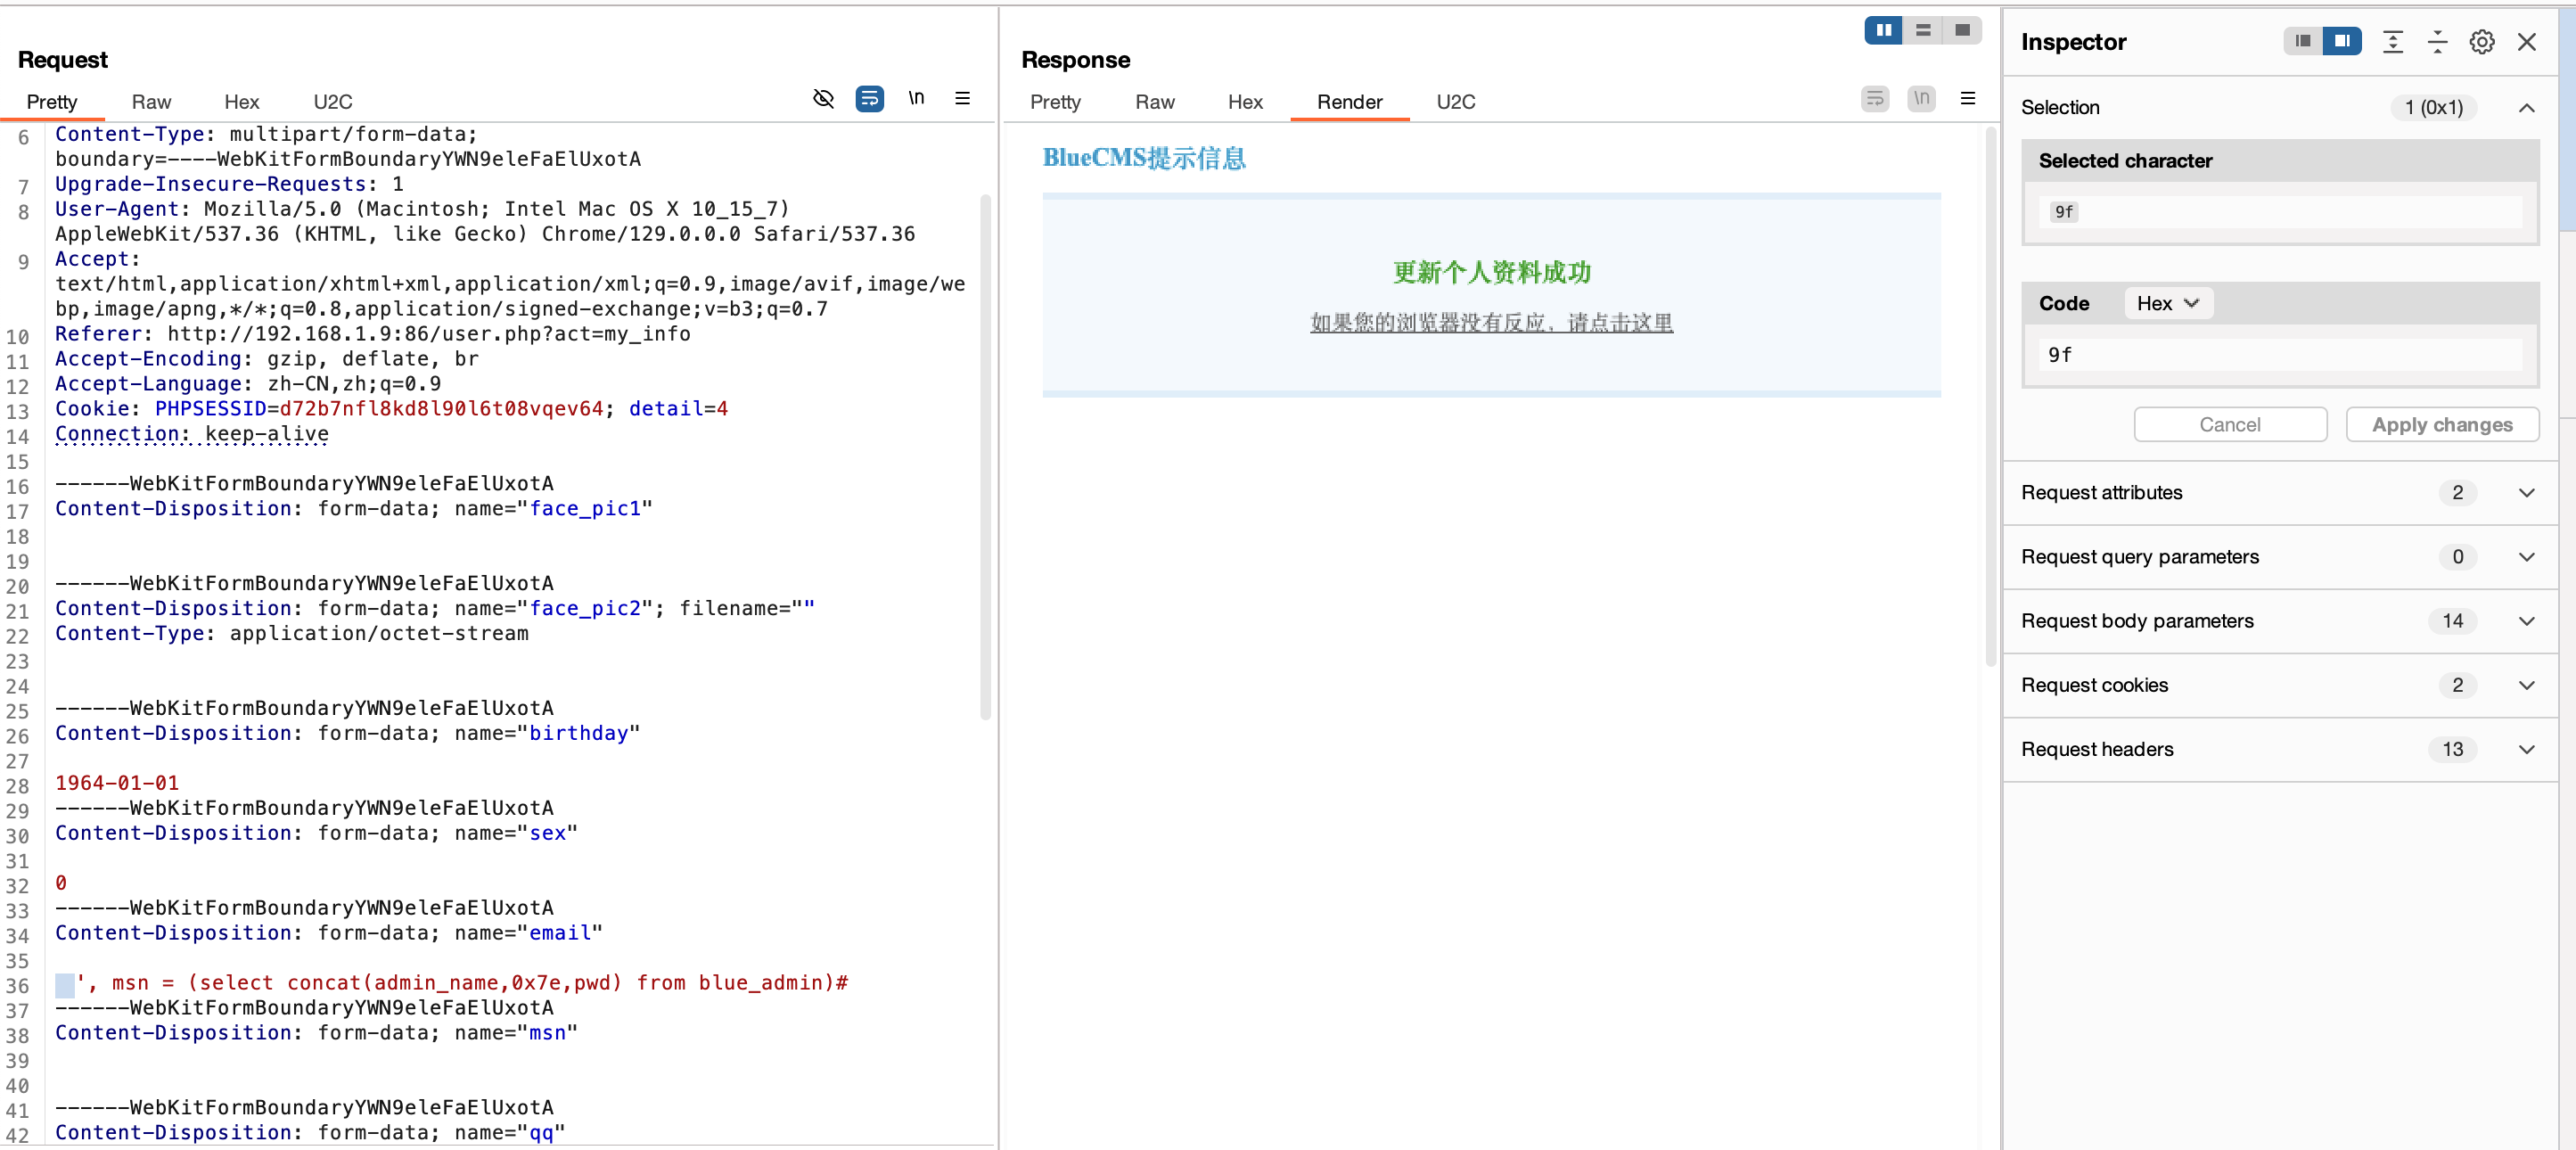This screenshot has width=2576, height=1150.
Task: Click the sex parameter value 0
Action: tap(61, 883)
